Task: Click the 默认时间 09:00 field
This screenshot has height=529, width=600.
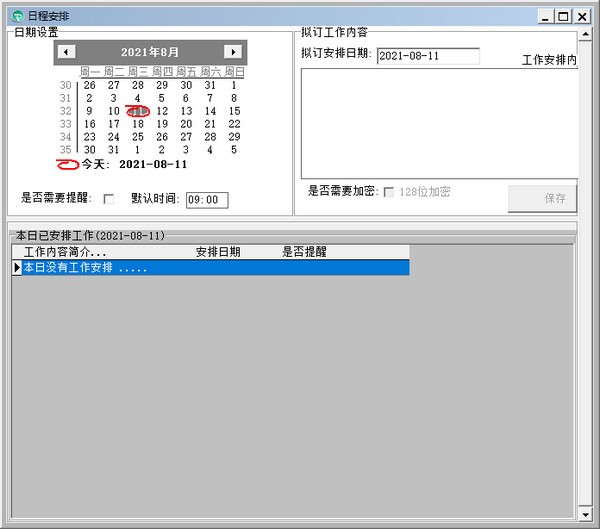Action: point(207,200)
